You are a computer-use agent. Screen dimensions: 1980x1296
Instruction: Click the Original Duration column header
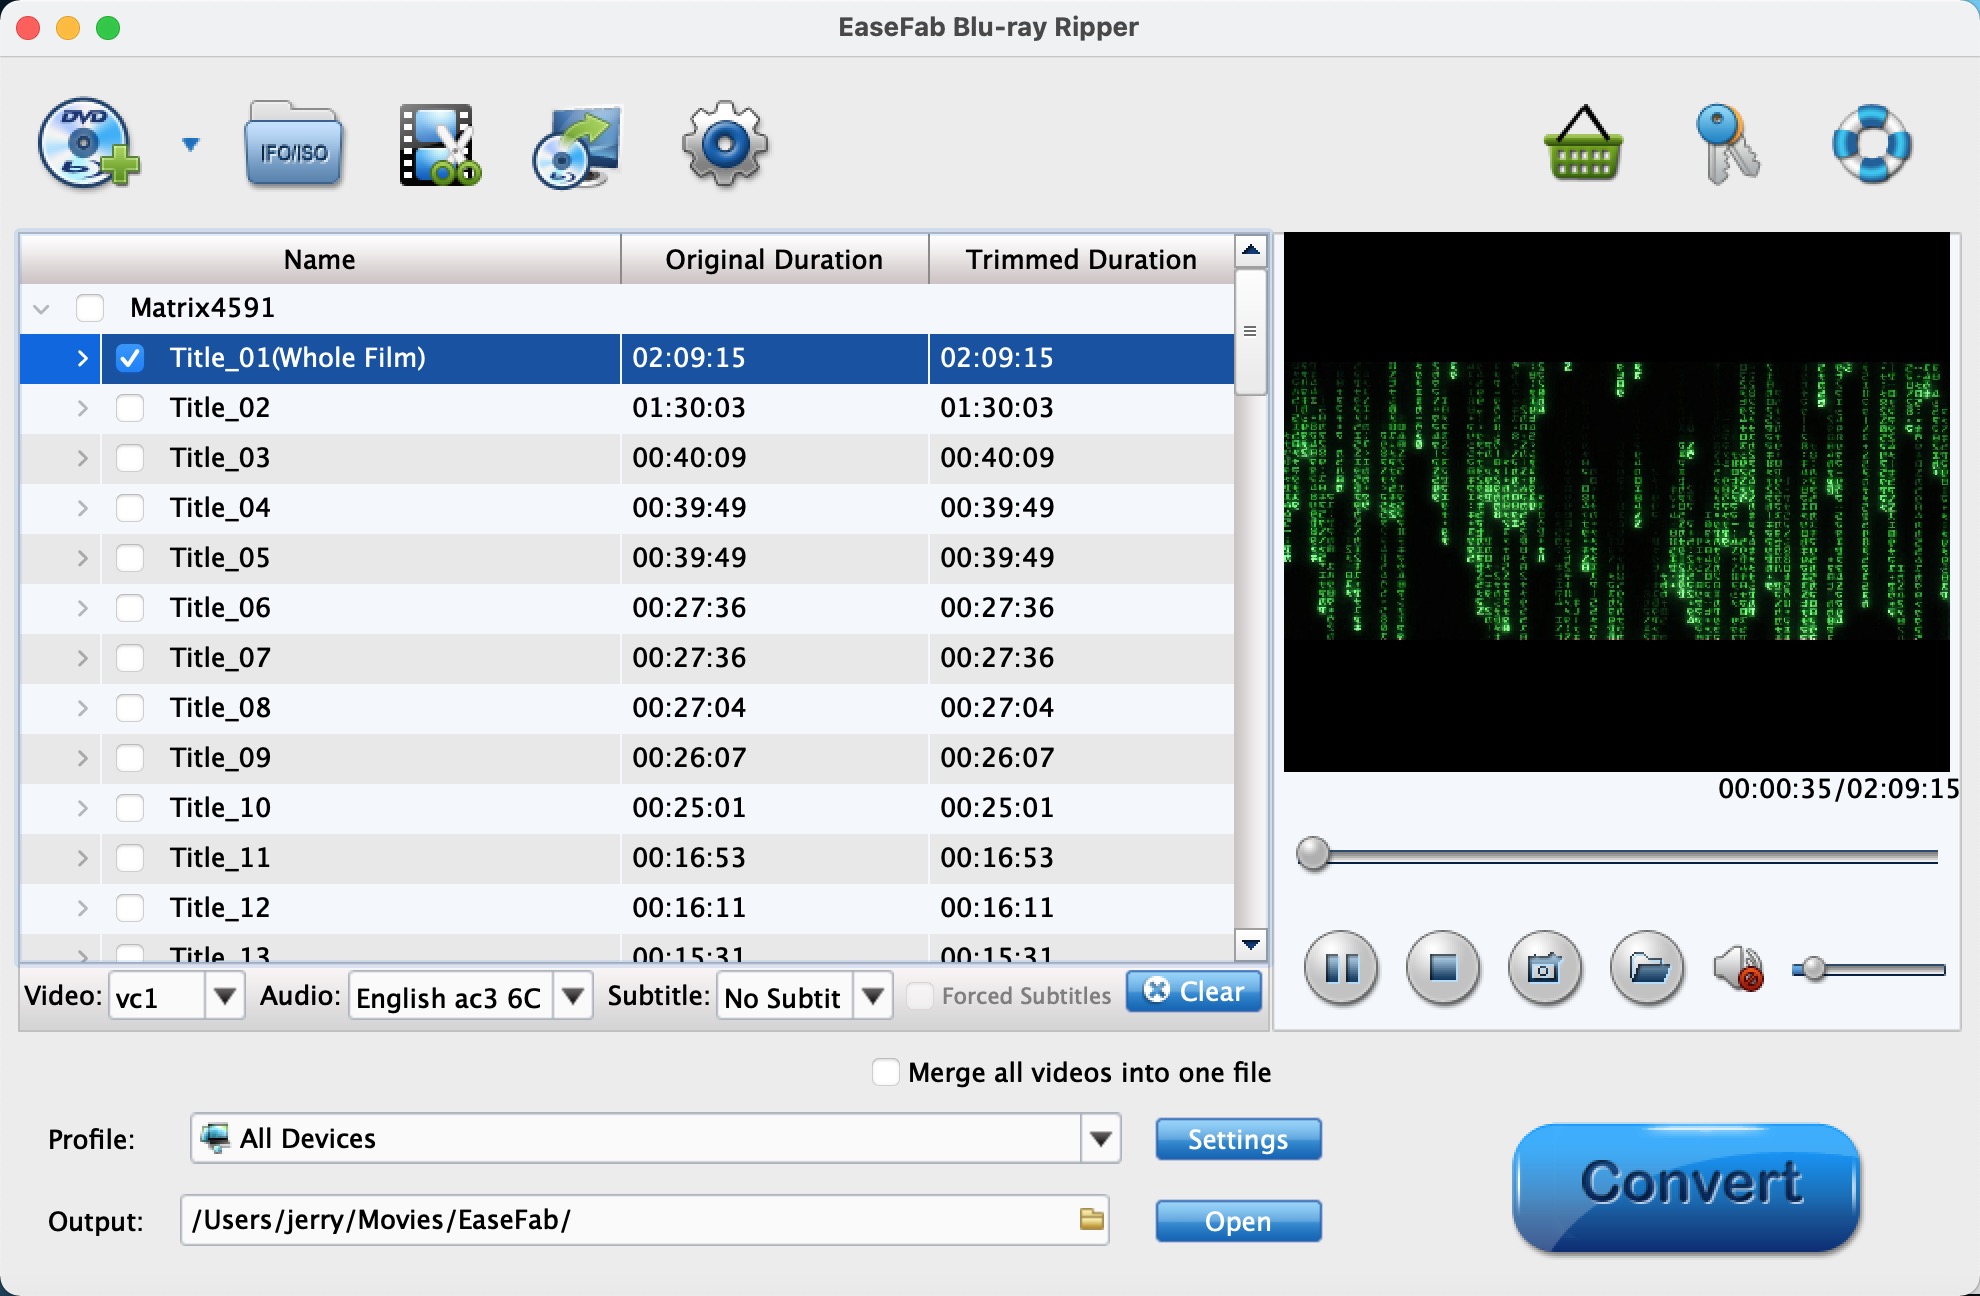pyautogui.click(x=775, y=259)
